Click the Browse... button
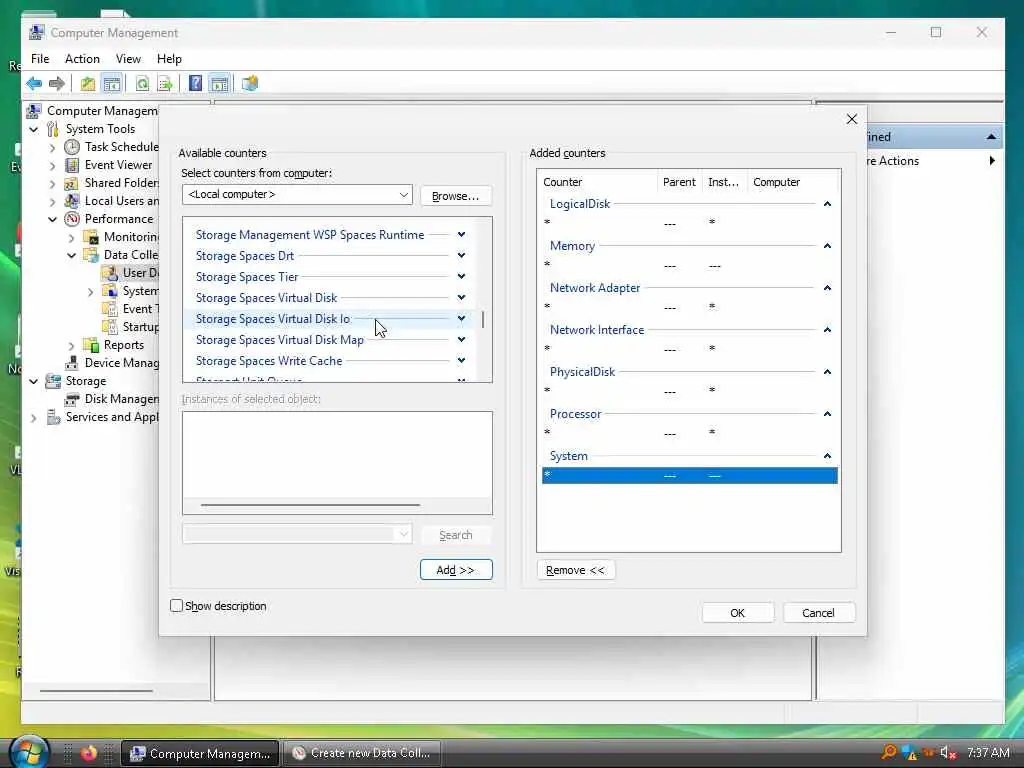Screen dimensions: 1024x768 pos(456,196)
